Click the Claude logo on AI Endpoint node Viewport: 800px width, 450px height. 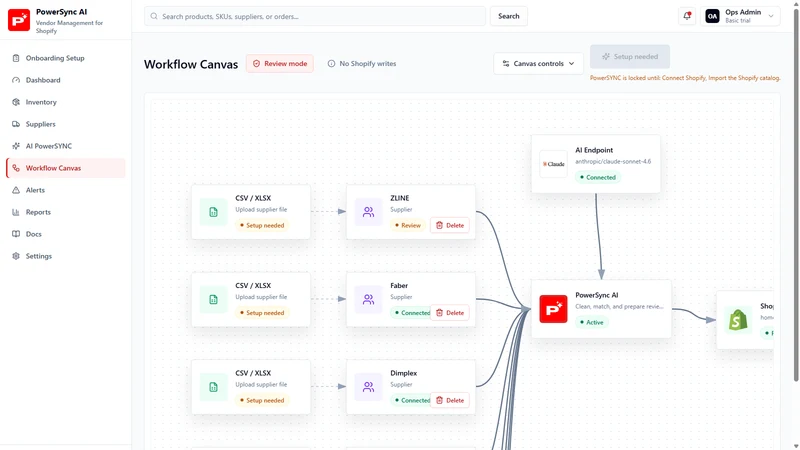click(x=554, y=164)
